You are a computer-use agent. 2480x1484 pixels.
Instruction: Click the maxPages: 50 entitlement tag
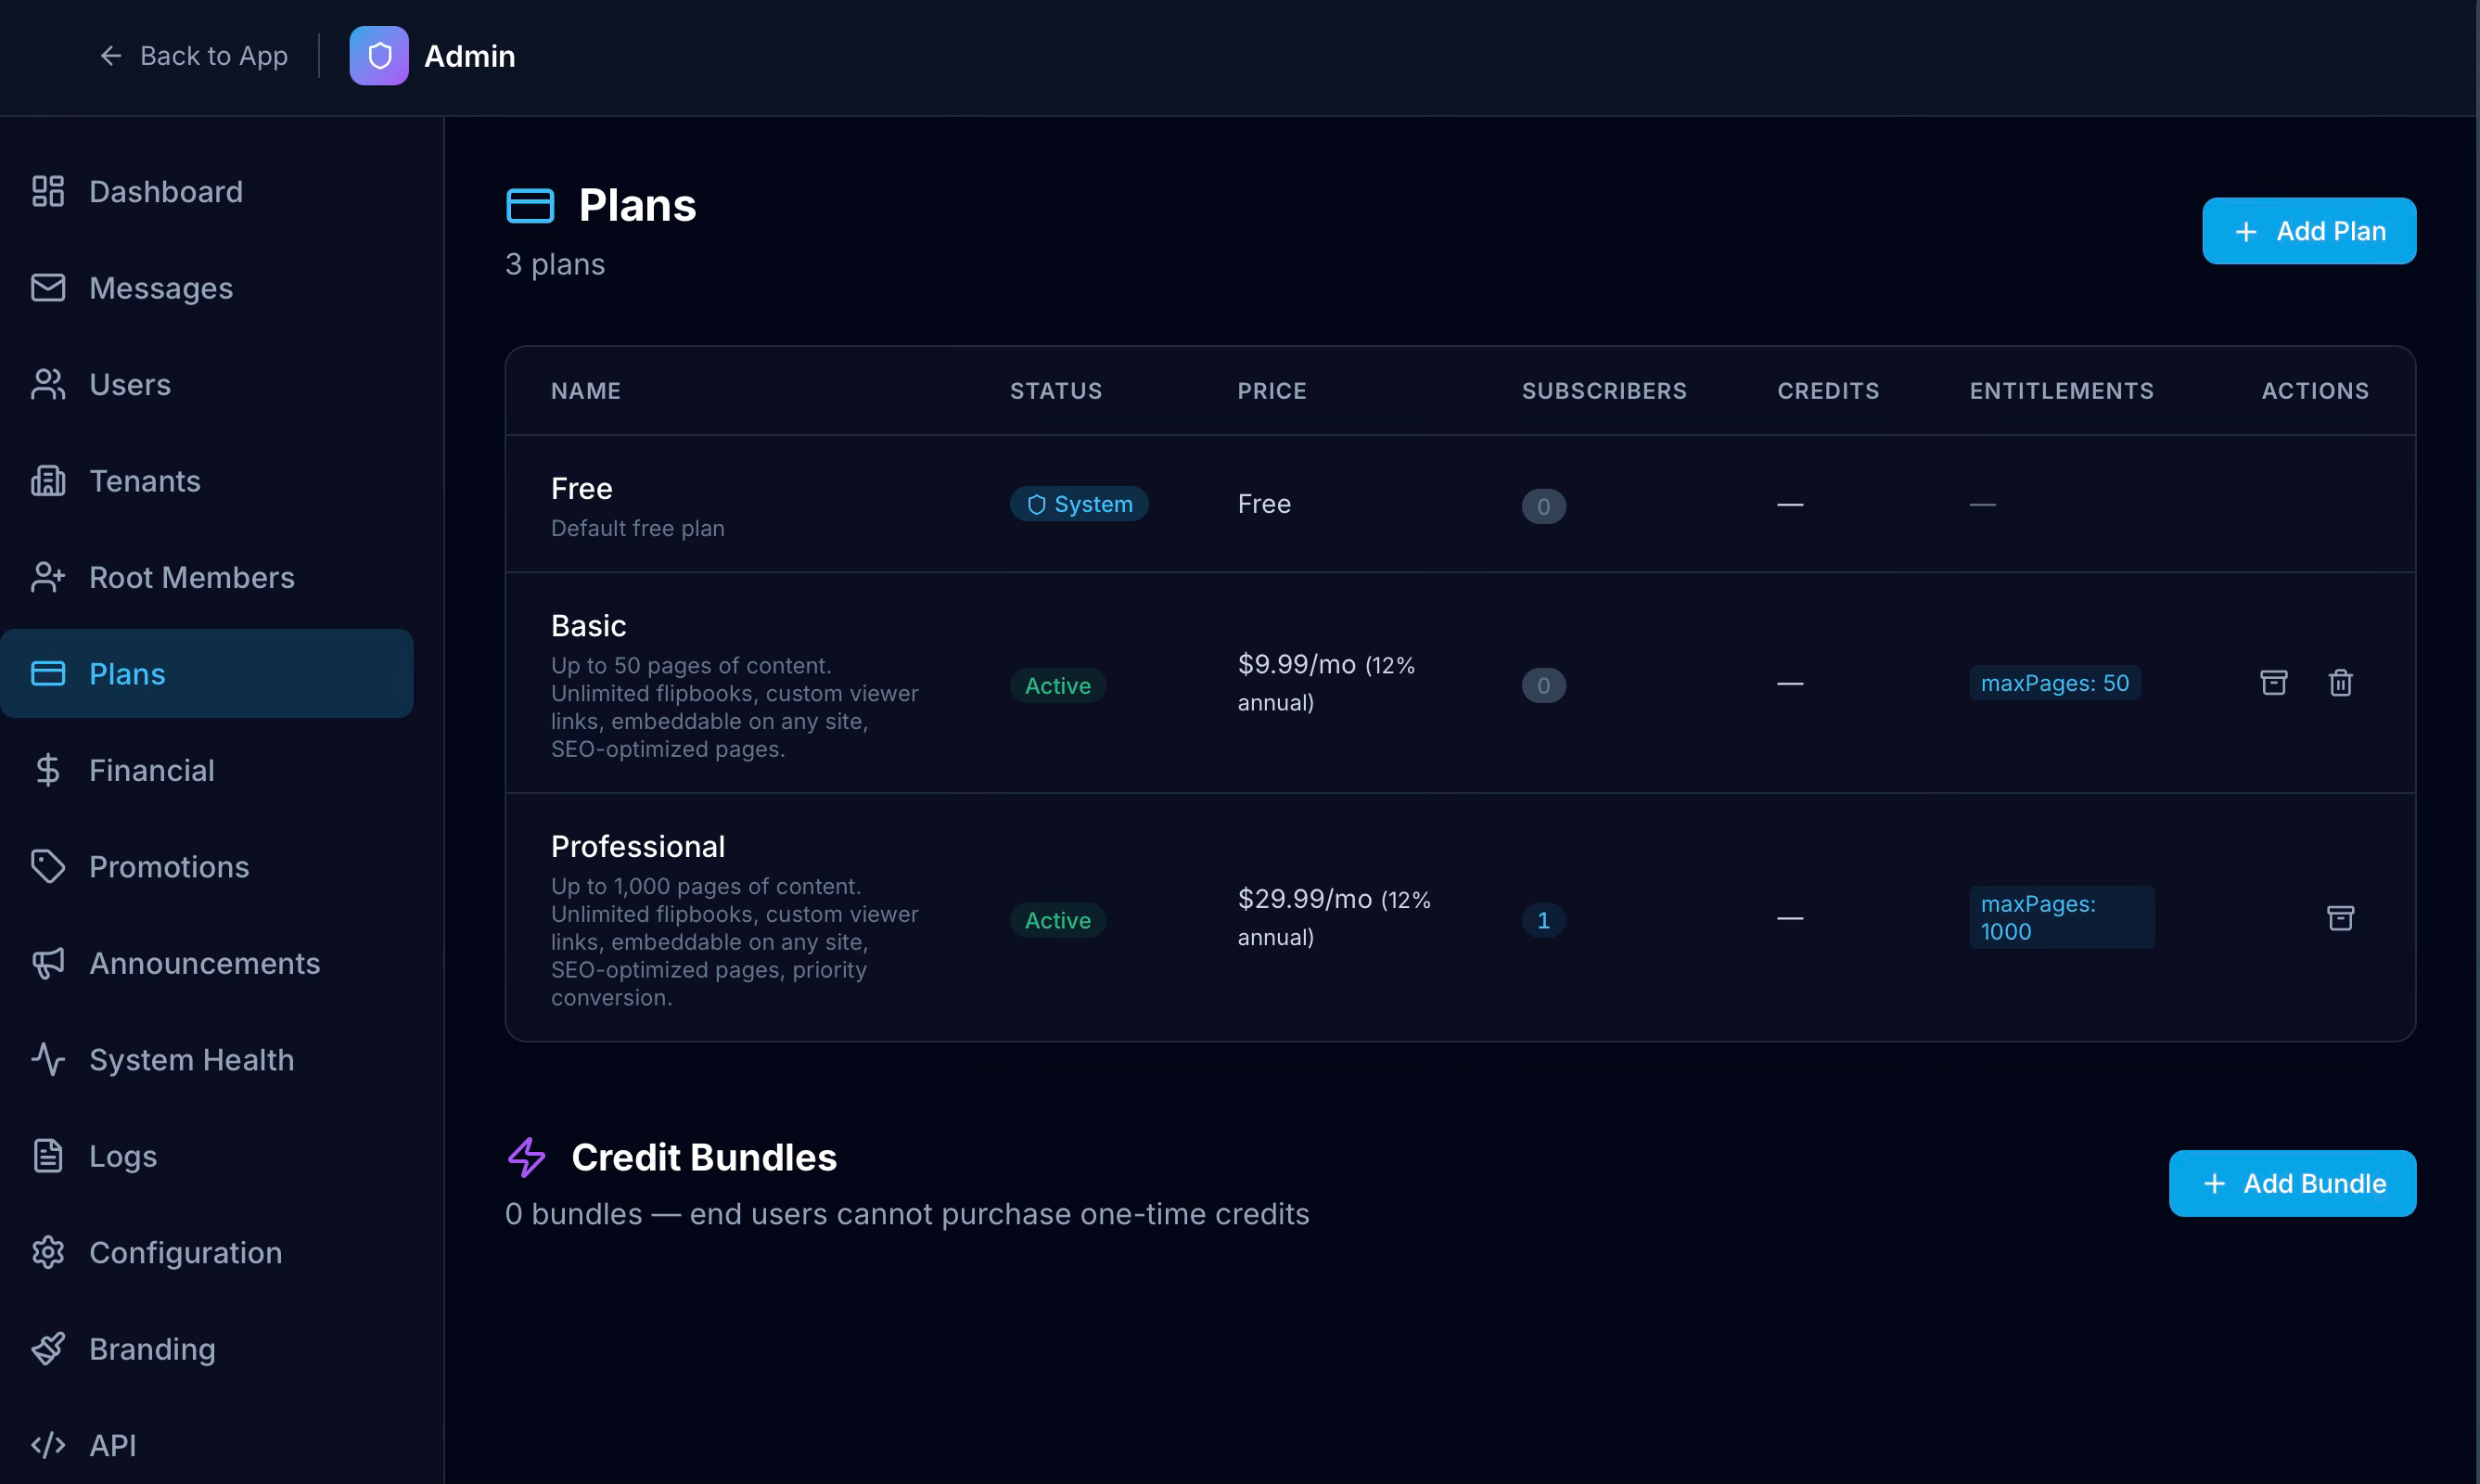2054,683
